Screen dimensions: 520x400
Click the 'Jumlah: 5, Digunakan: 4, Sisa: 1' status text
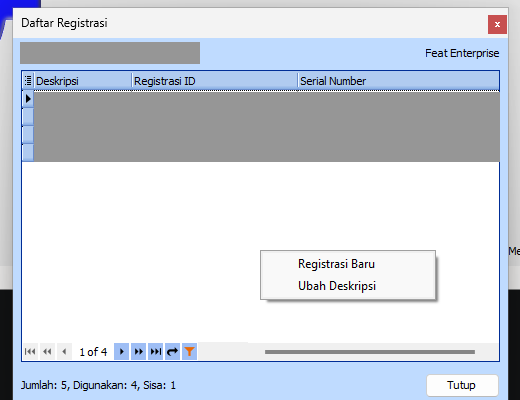click(x=98, y=385)
